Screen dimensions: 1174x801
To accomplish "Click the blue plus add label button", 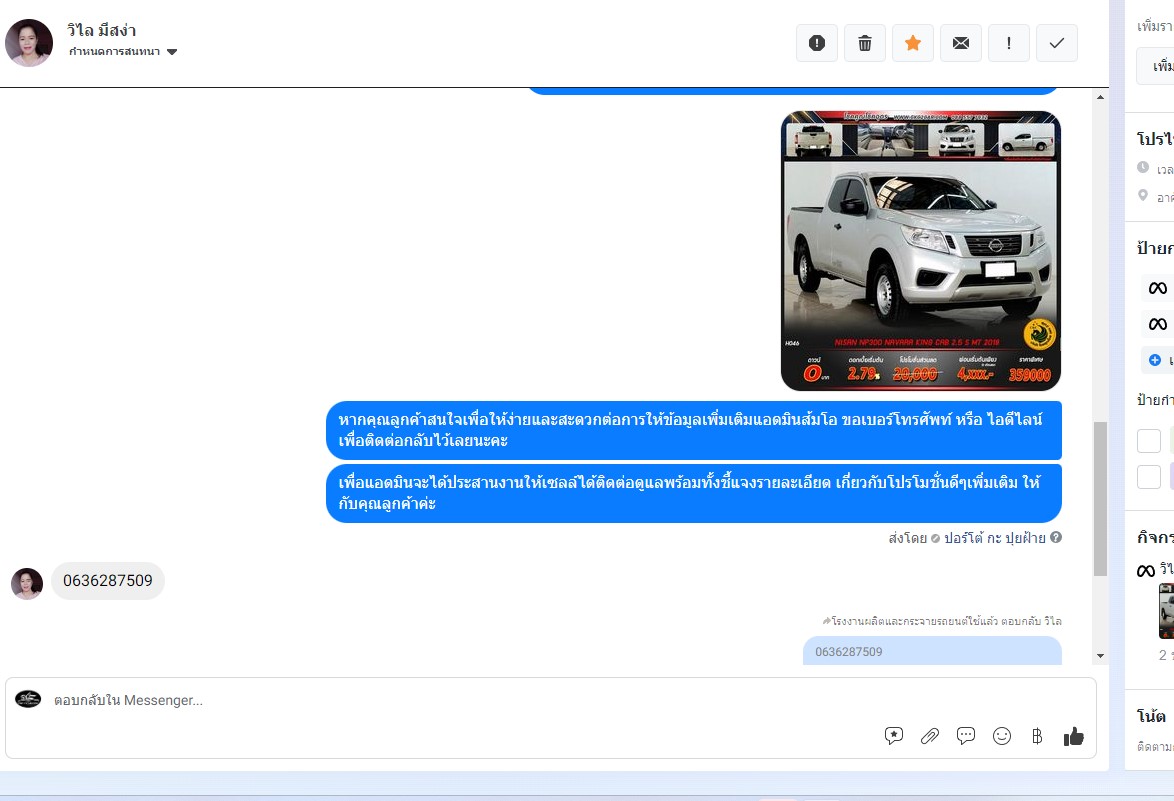I will coord(1155,360).
